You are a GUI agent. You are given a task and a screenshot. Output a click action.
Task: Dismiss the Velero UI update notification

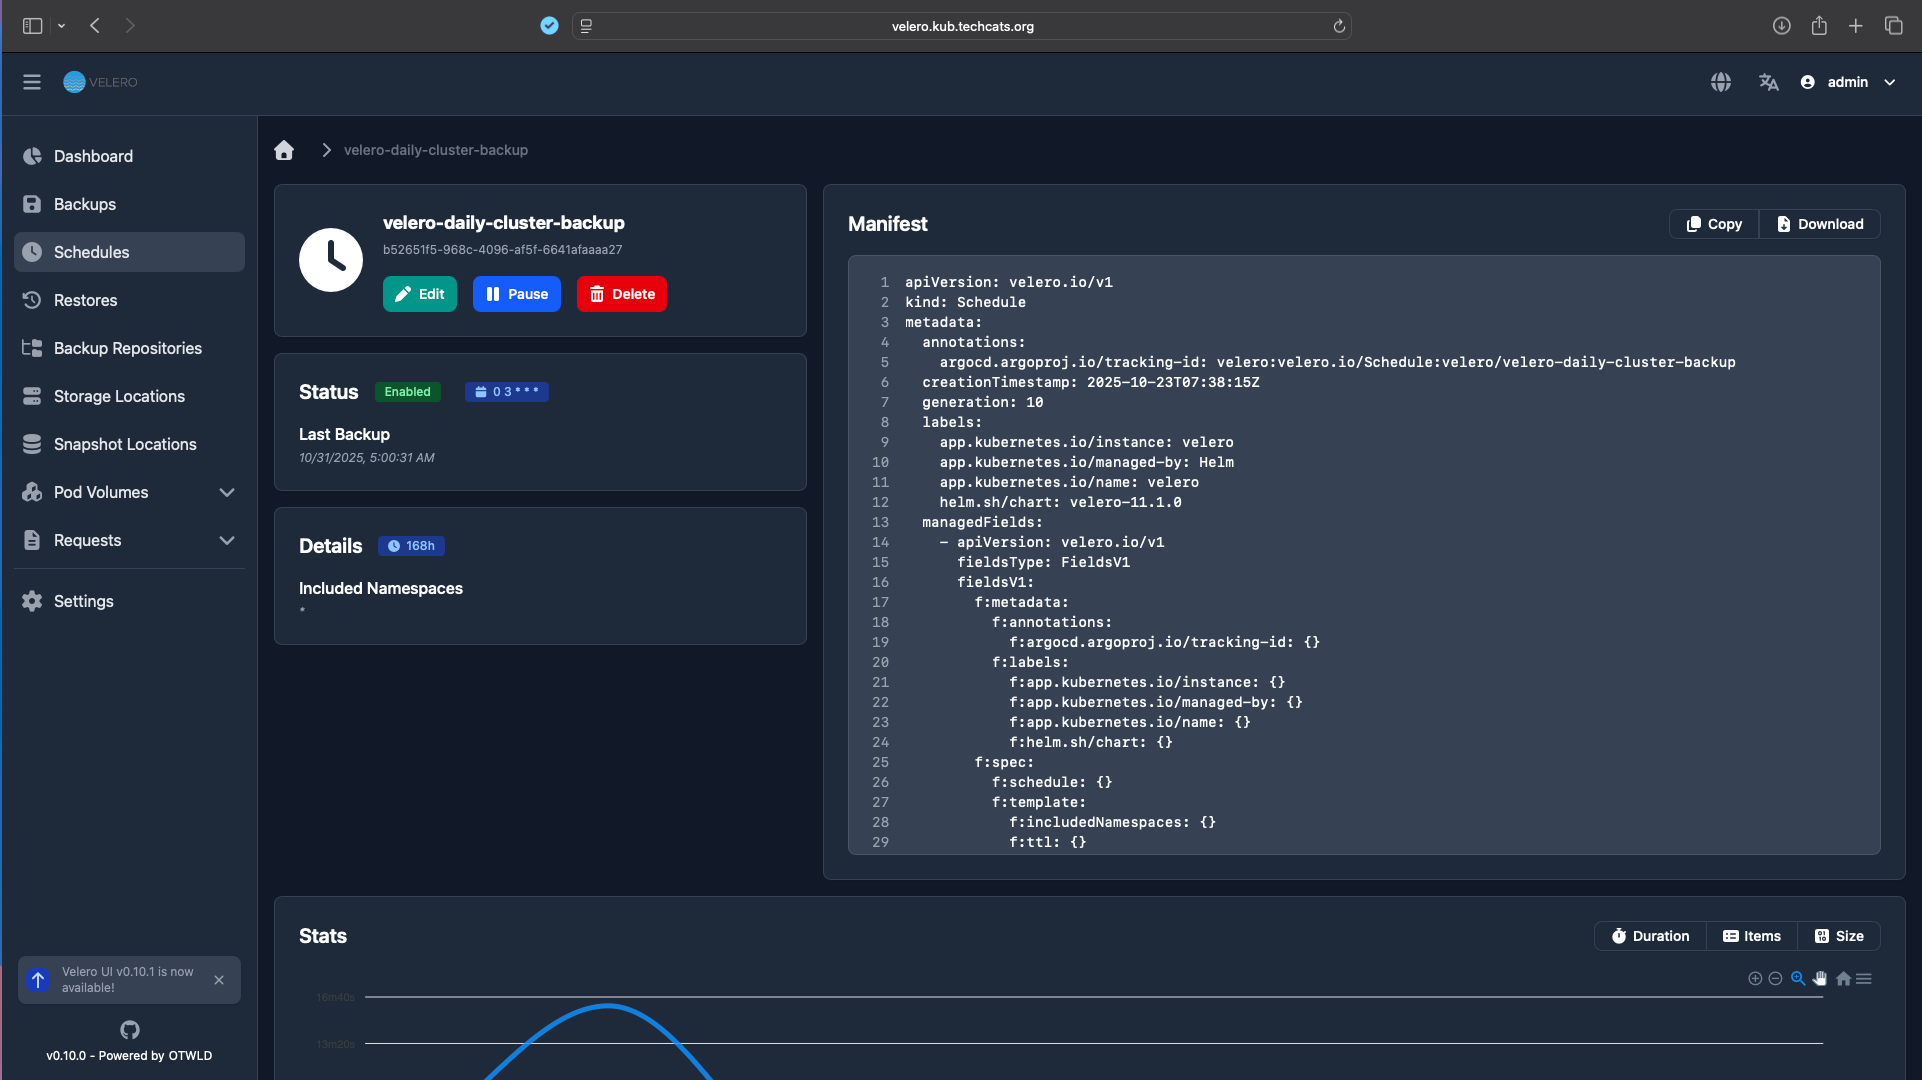coord(219,980)
